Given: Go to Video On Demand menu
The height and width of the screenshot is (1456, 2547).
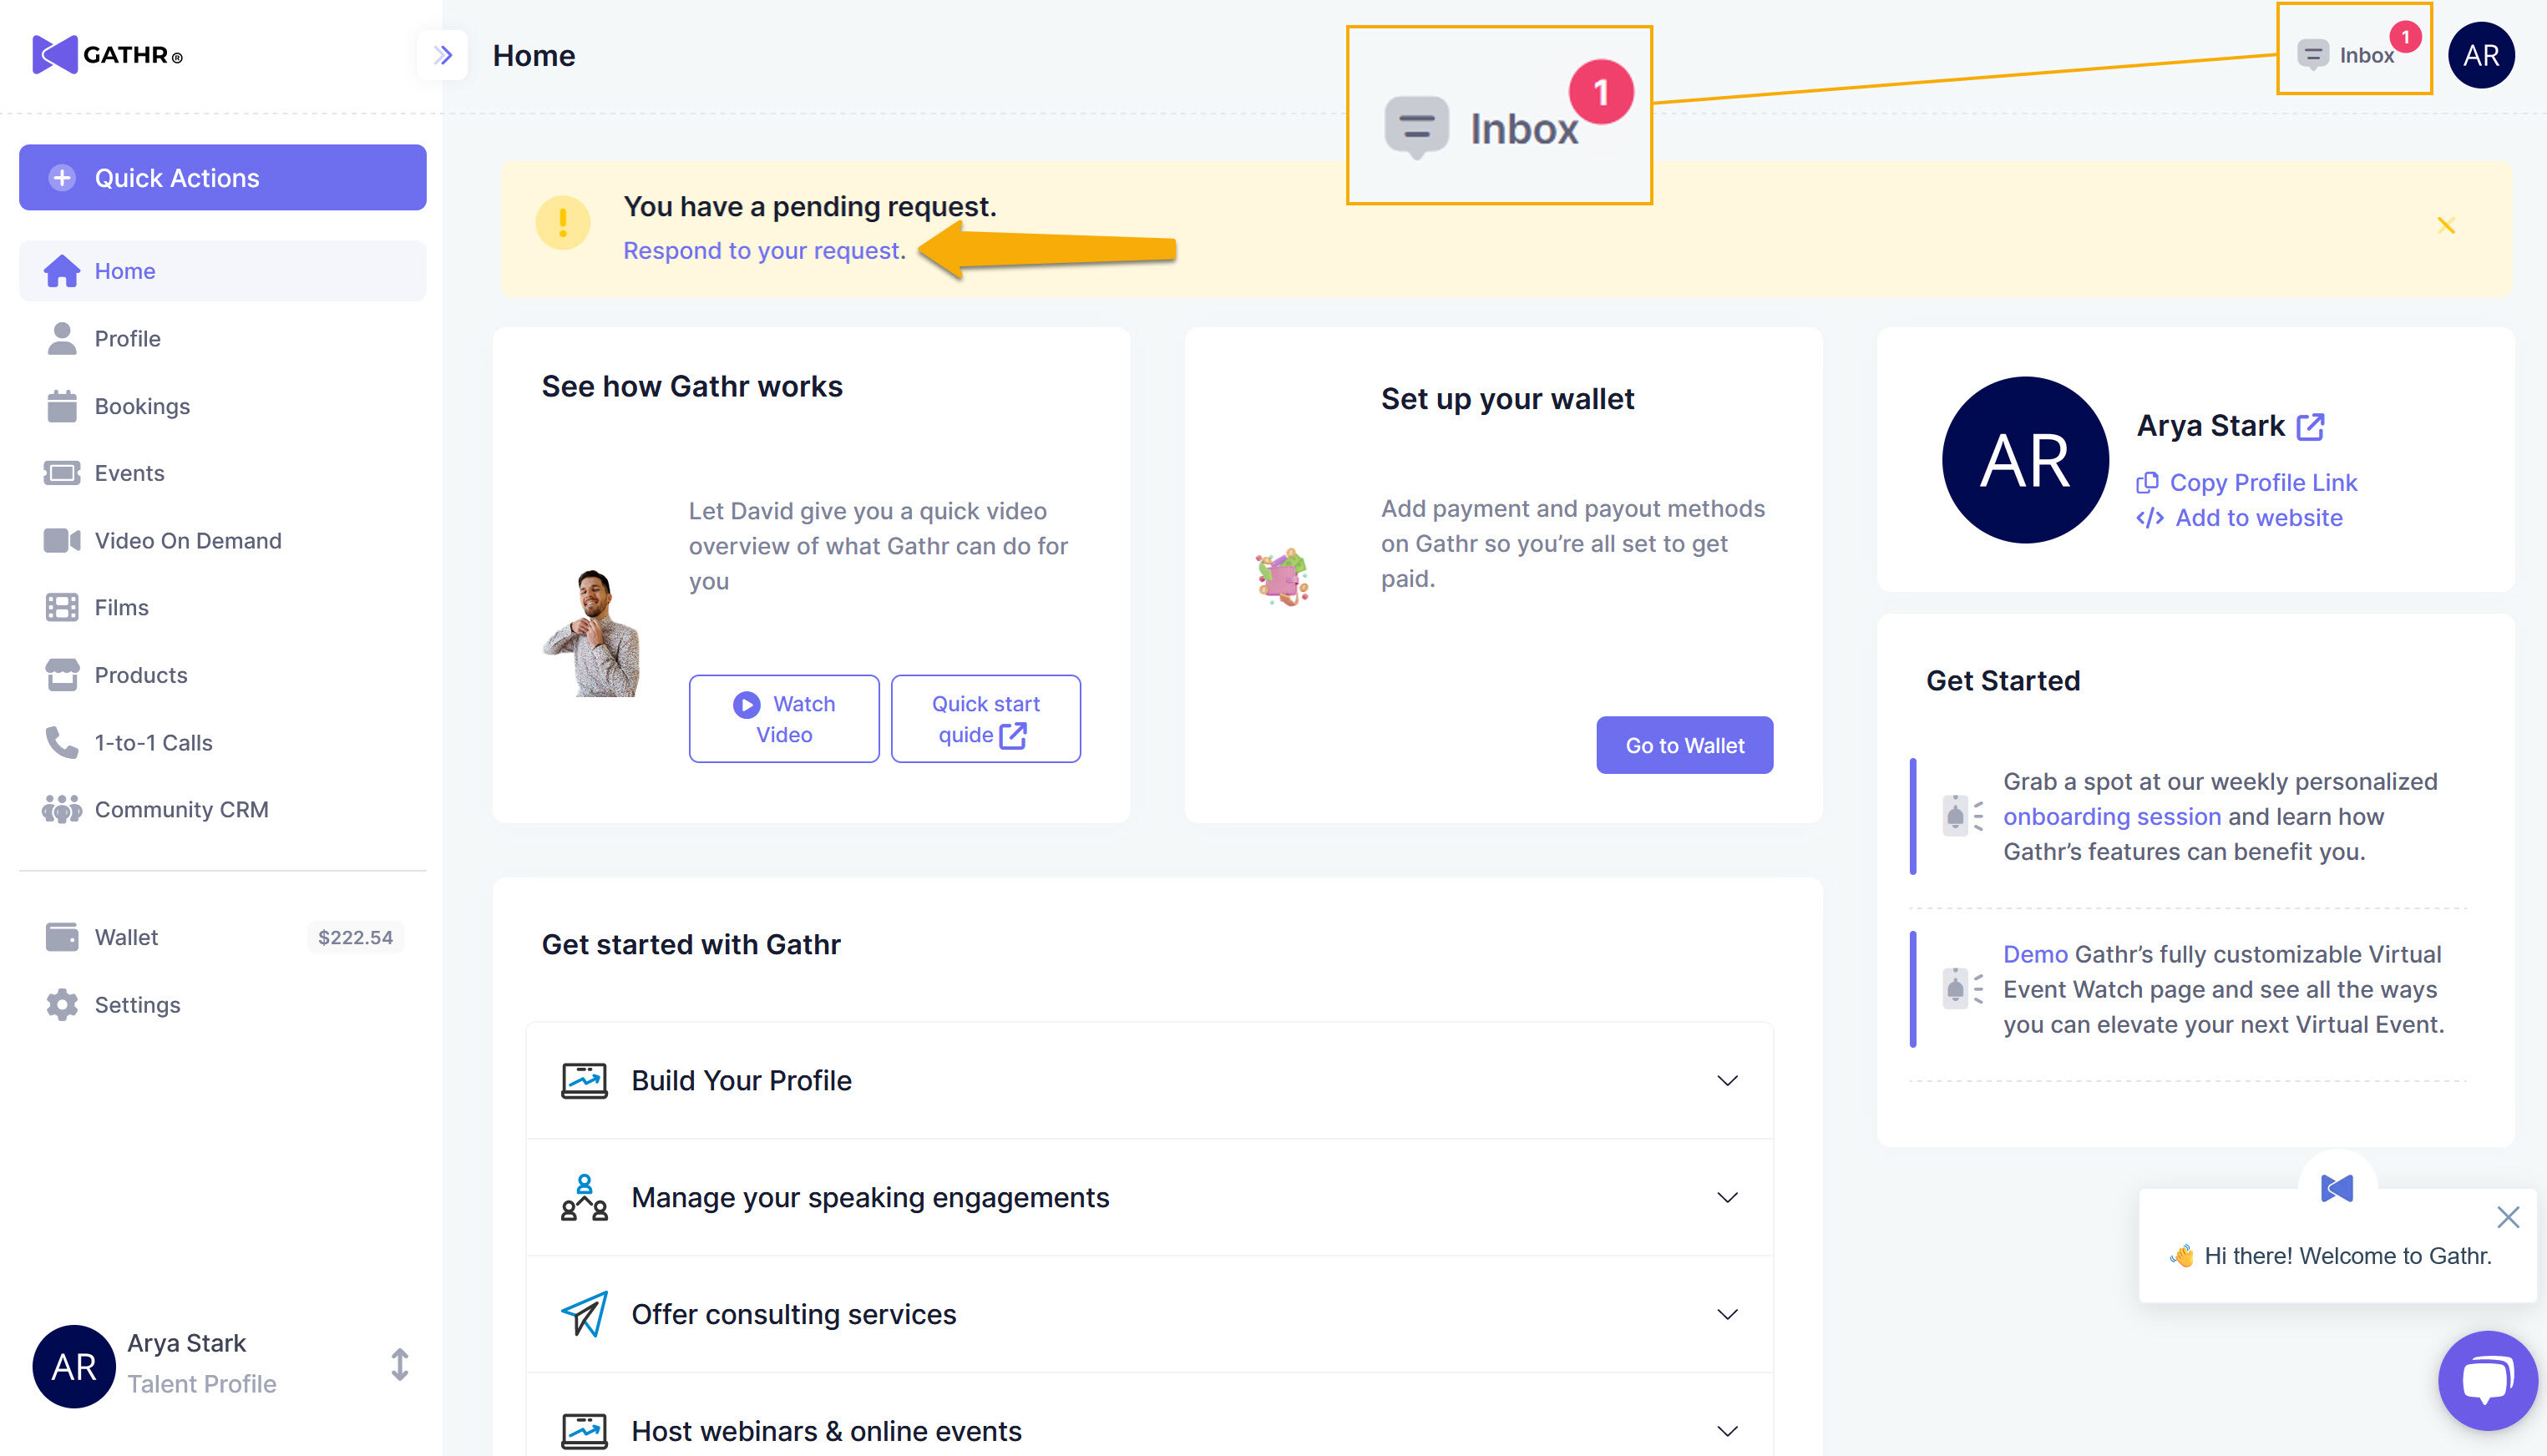Looking at the screenshot, I should coord(187,540).
